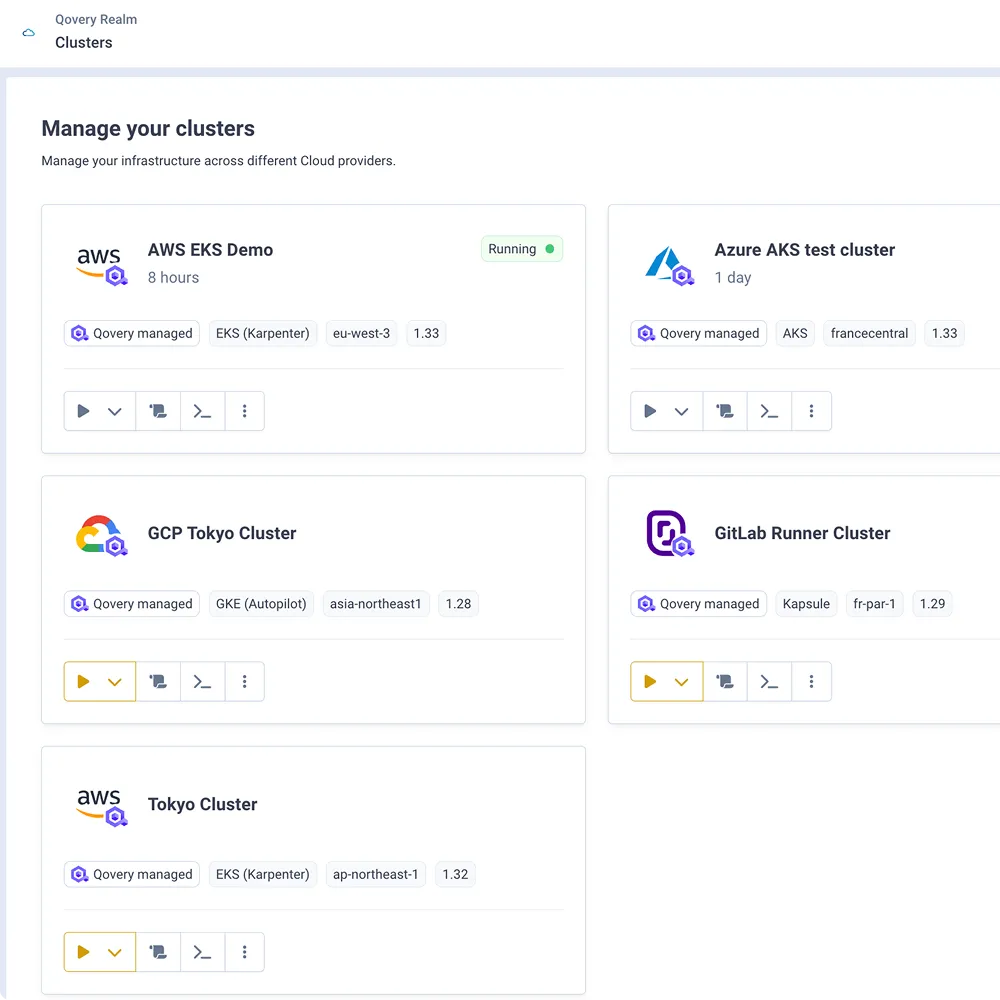This screenshot has height=1000, width=1000.
Task: Open more options for Azure AKS test cluster
Action: coord(811,411)
